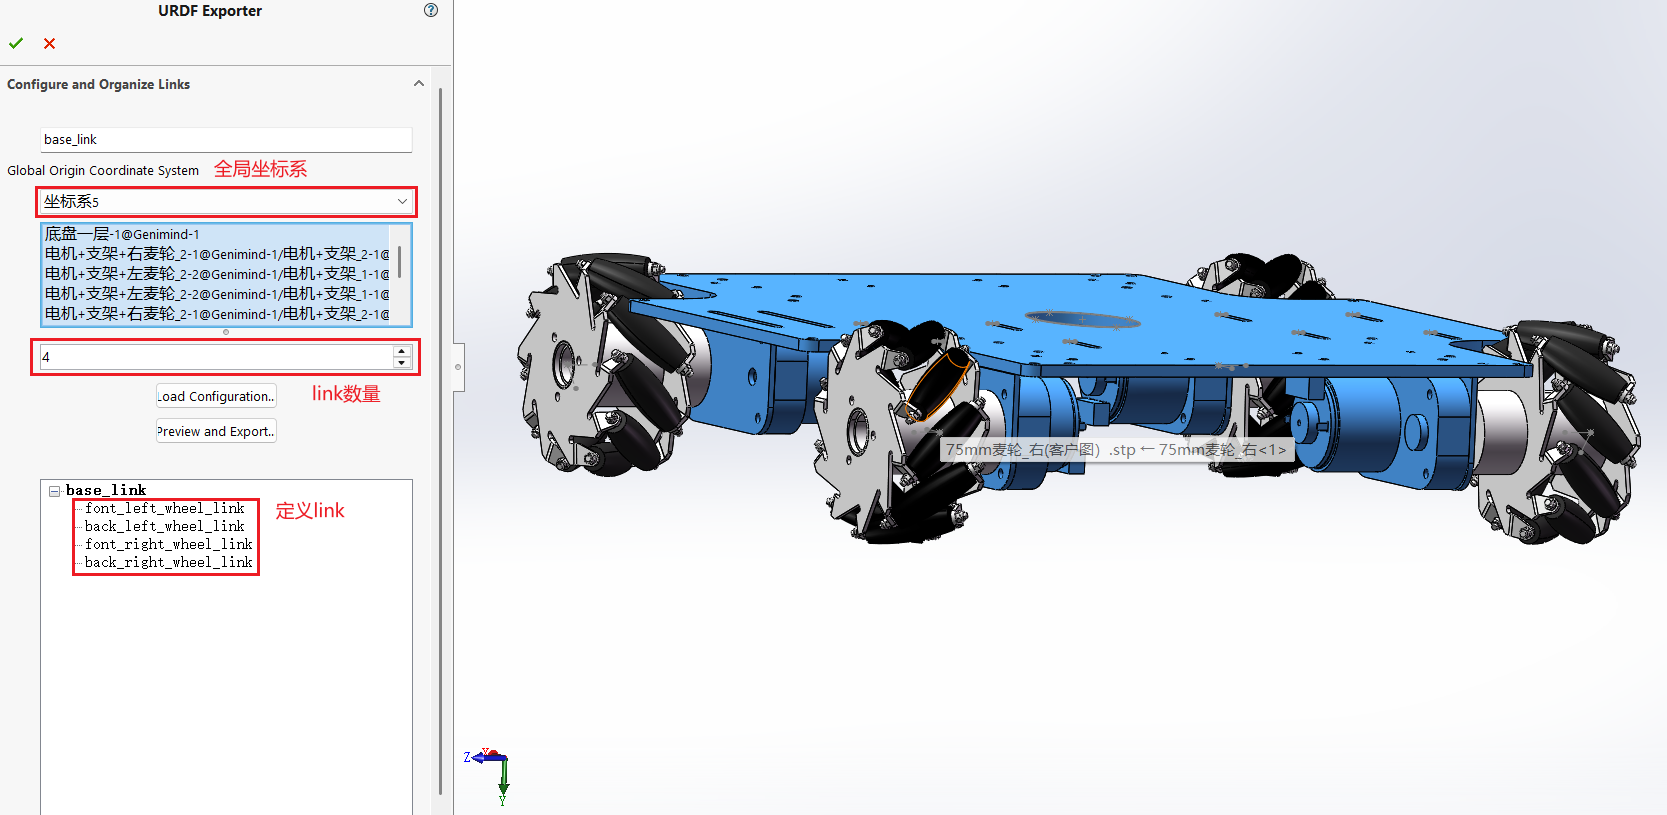The width and height of the screenshot is (1667, 815).
Task: Collapse the base_link tree node
Action: pos(54,491)
